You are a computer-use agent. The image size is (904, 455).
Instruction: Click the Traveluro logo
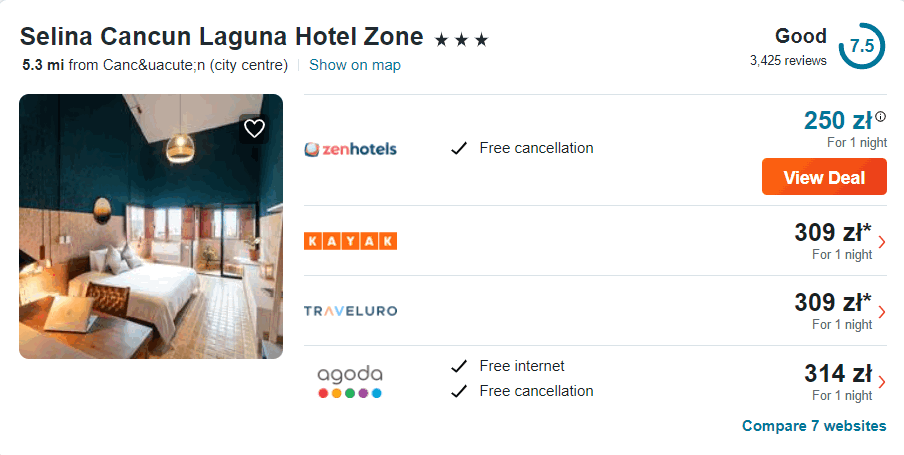coord(350,311)
